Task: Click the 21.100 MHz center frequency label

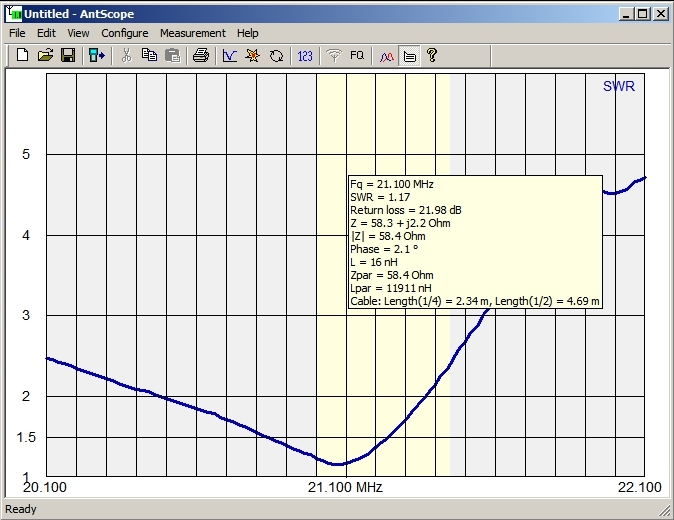Action: [345, 487]
